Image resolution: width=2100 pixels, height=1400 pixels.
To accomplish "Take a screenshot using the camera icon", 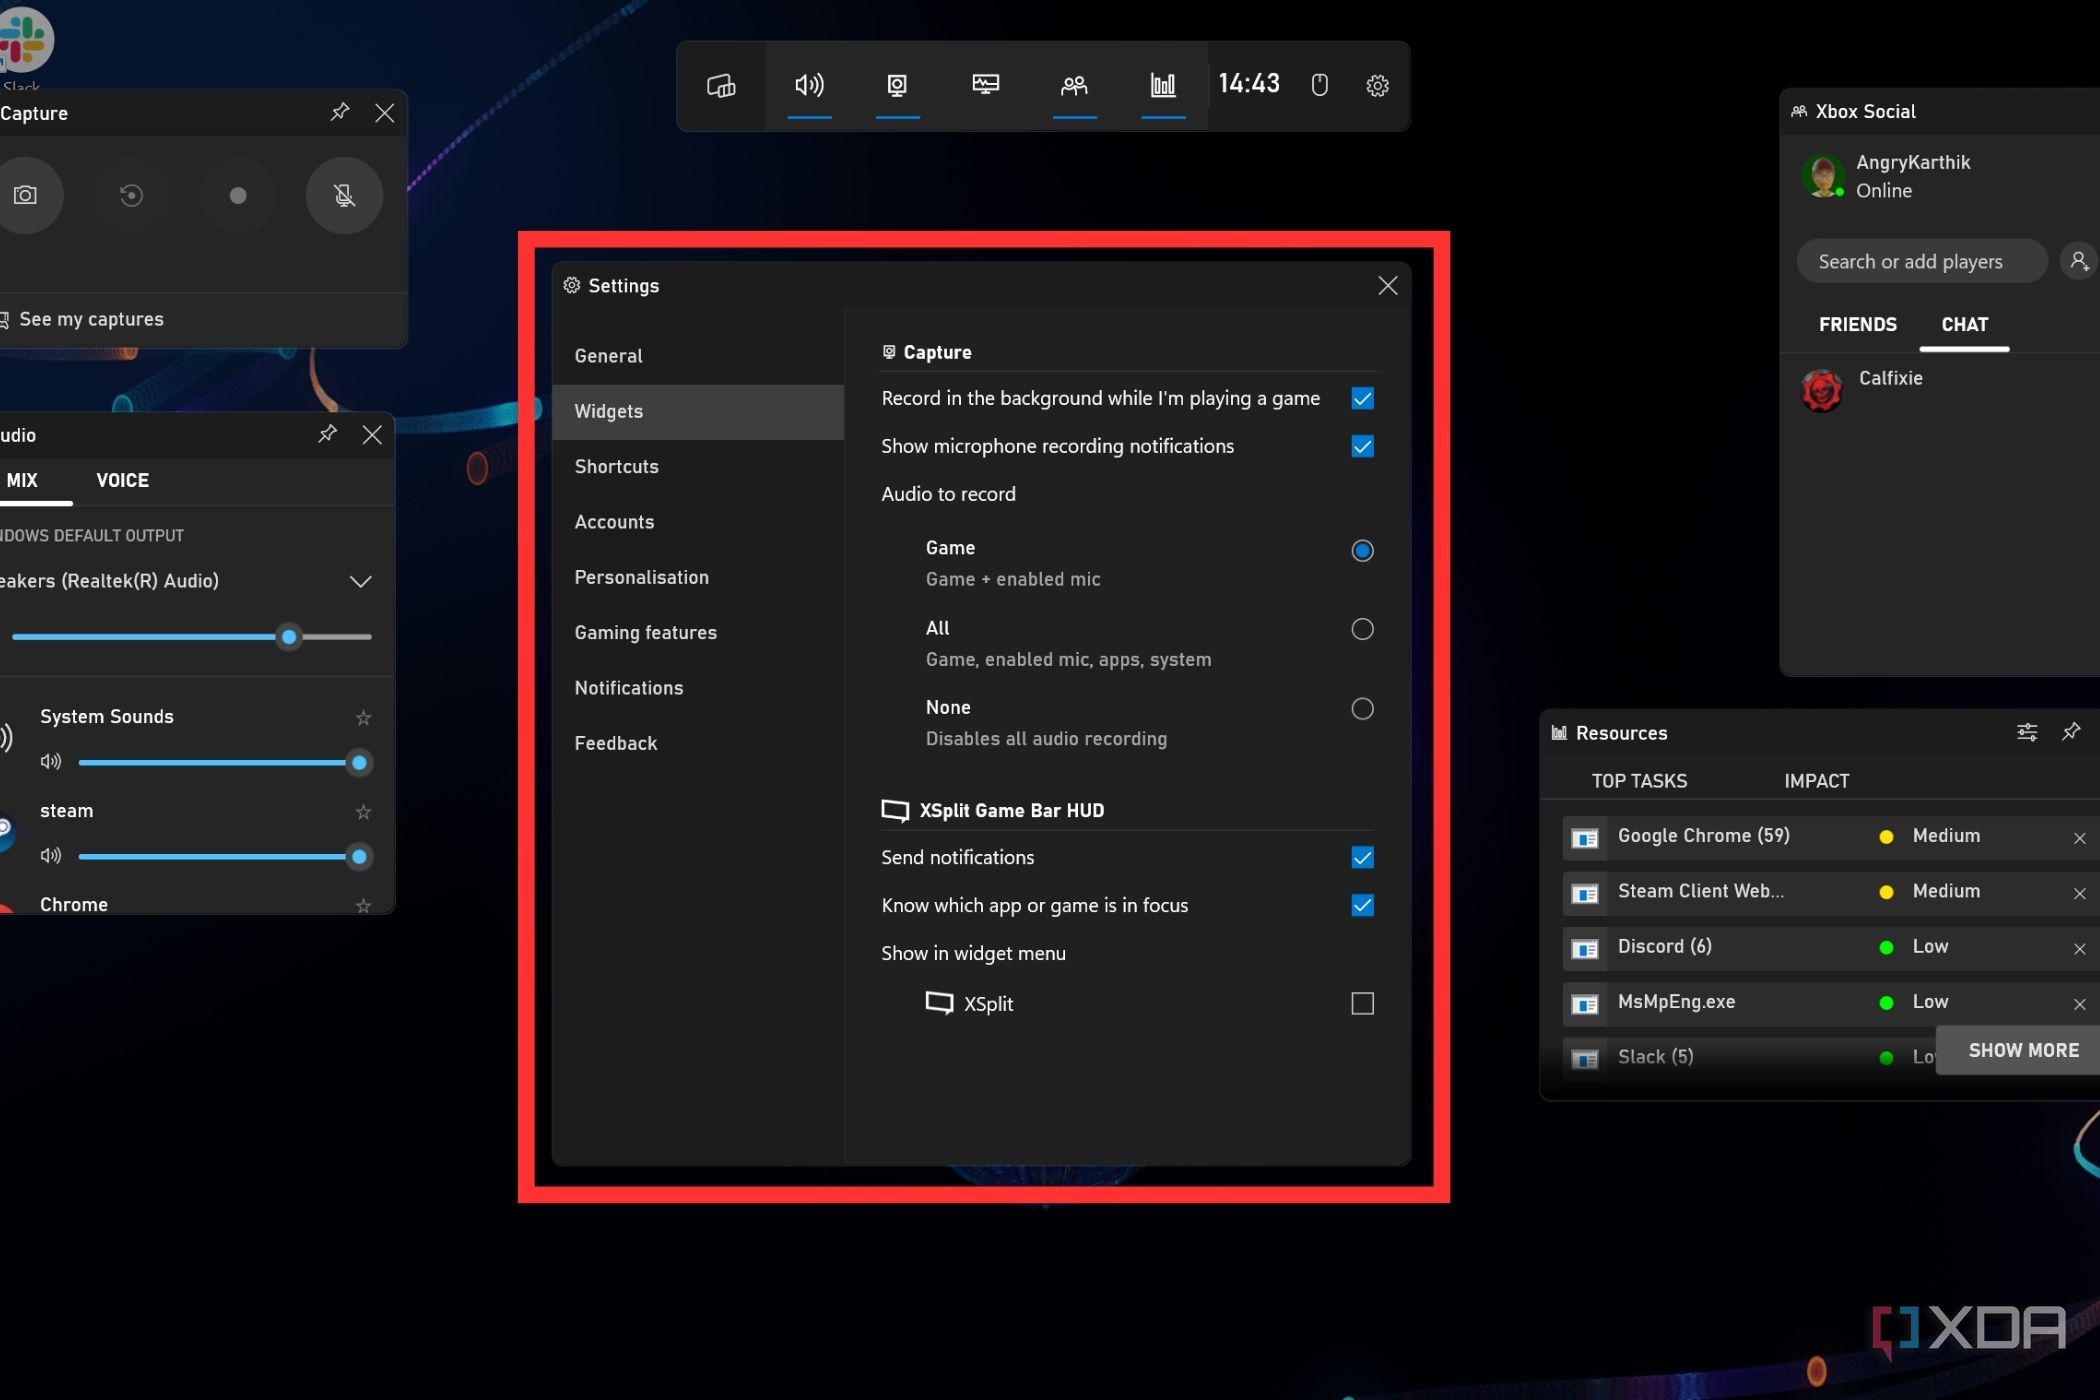I will (27, 195).
